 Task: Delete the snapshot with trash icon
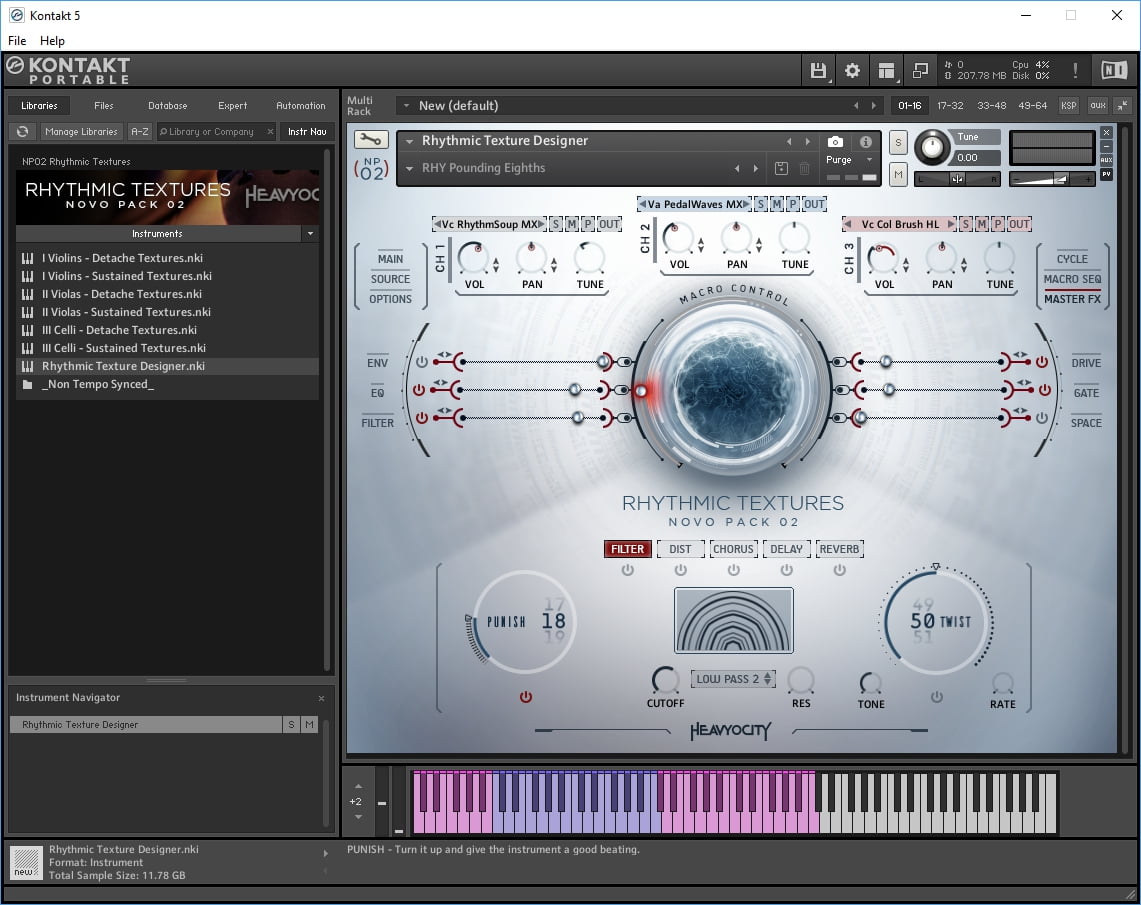pyautogui.click(x=805, y=169)
